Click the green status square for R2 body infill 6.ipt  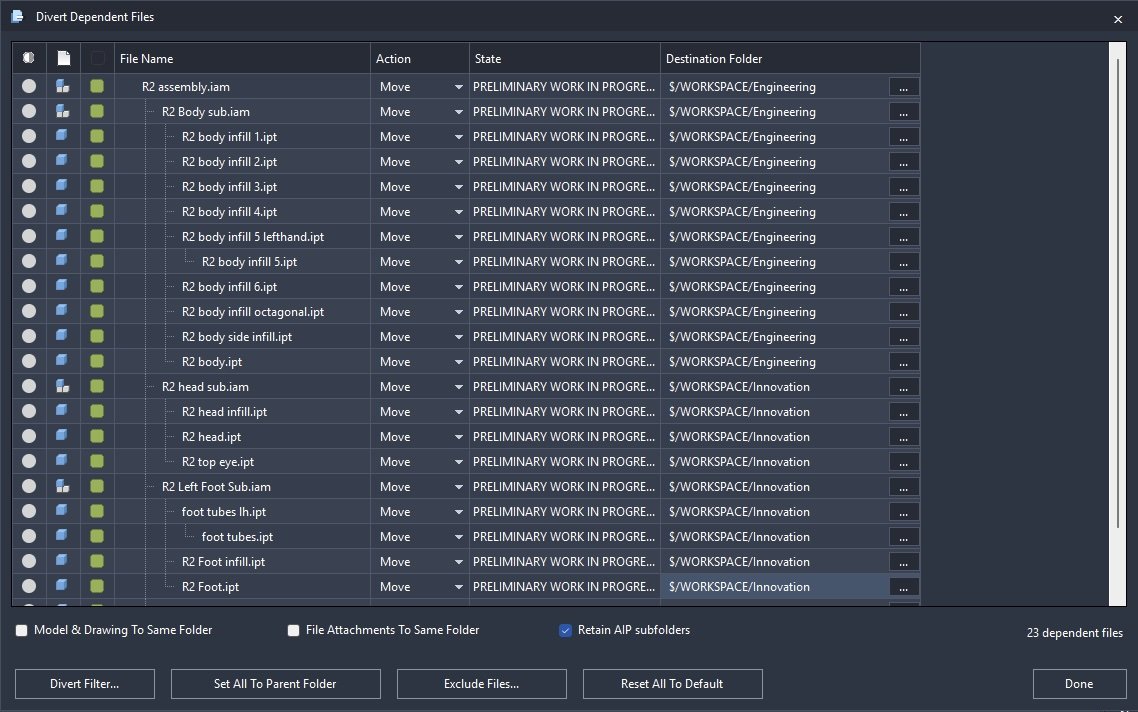(97, 287)
